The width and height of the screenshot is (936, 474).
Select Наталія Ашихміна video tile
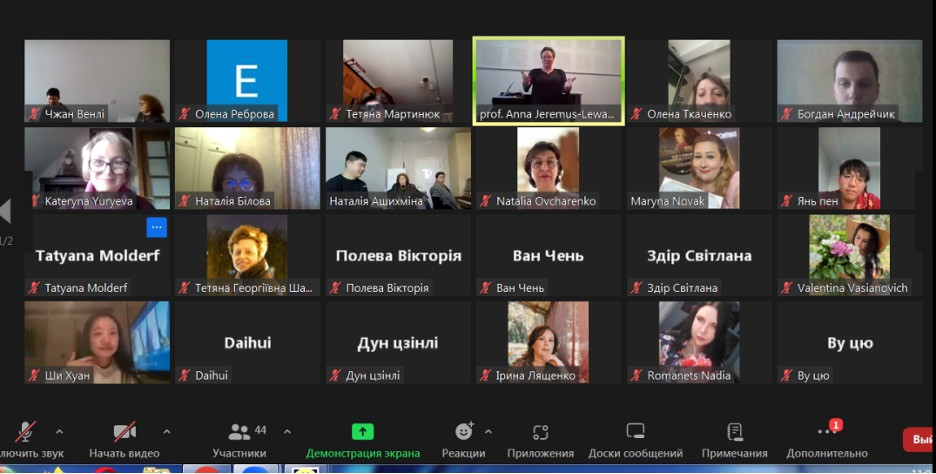pyautogui.click(x=398, y=168)
